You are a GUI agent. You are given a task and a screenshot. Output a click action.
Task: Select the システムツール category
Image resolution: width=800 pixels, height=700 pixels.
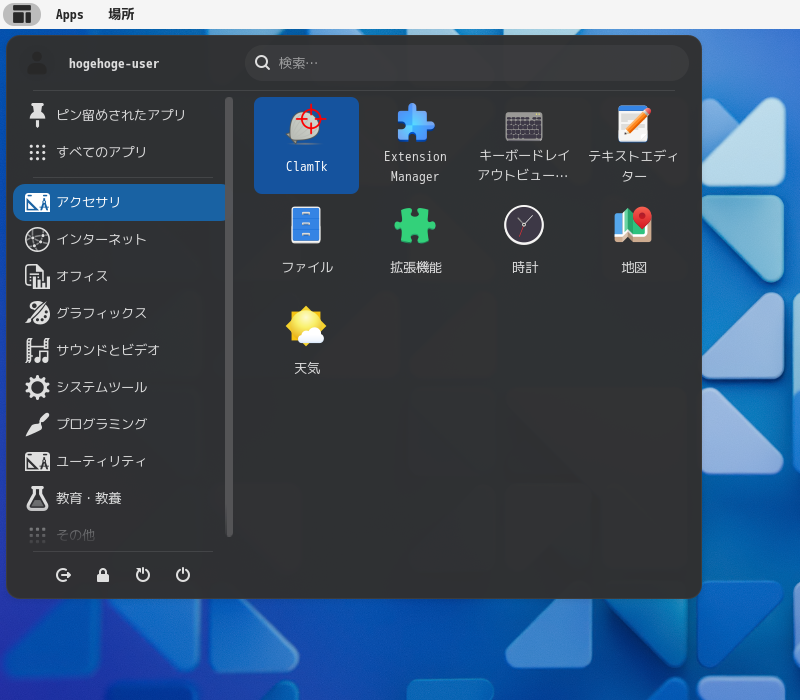point(120,387)
